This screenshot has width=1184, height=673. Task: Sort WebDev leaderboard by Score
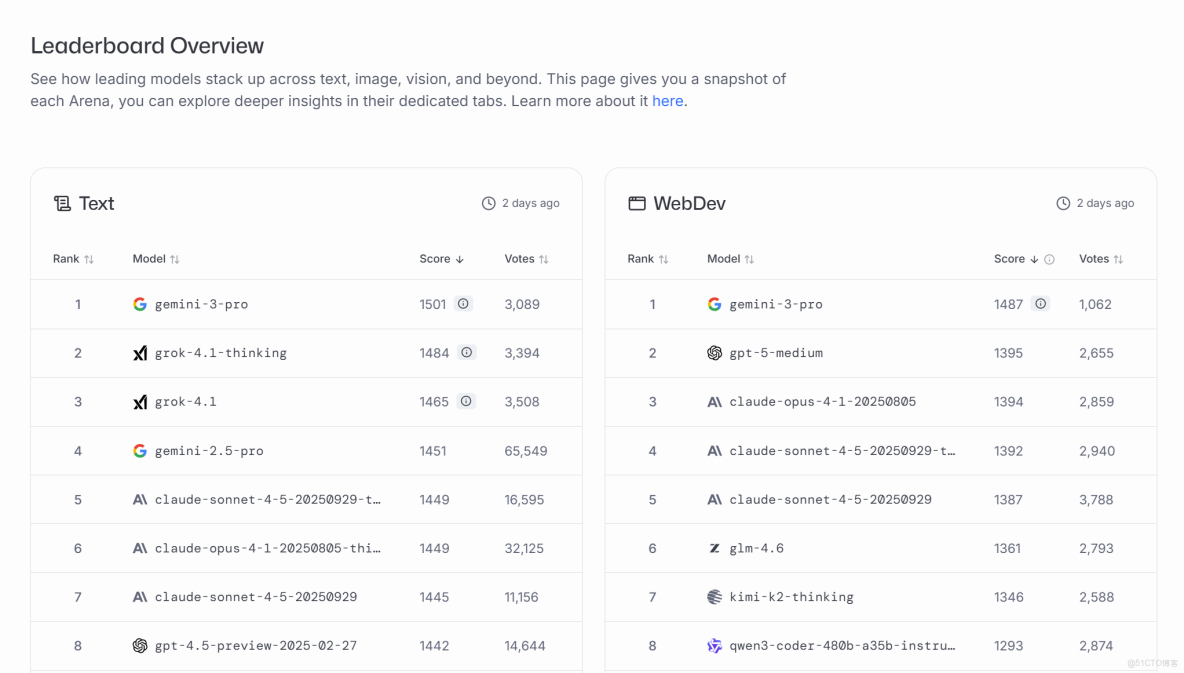tap(1016, 259)
